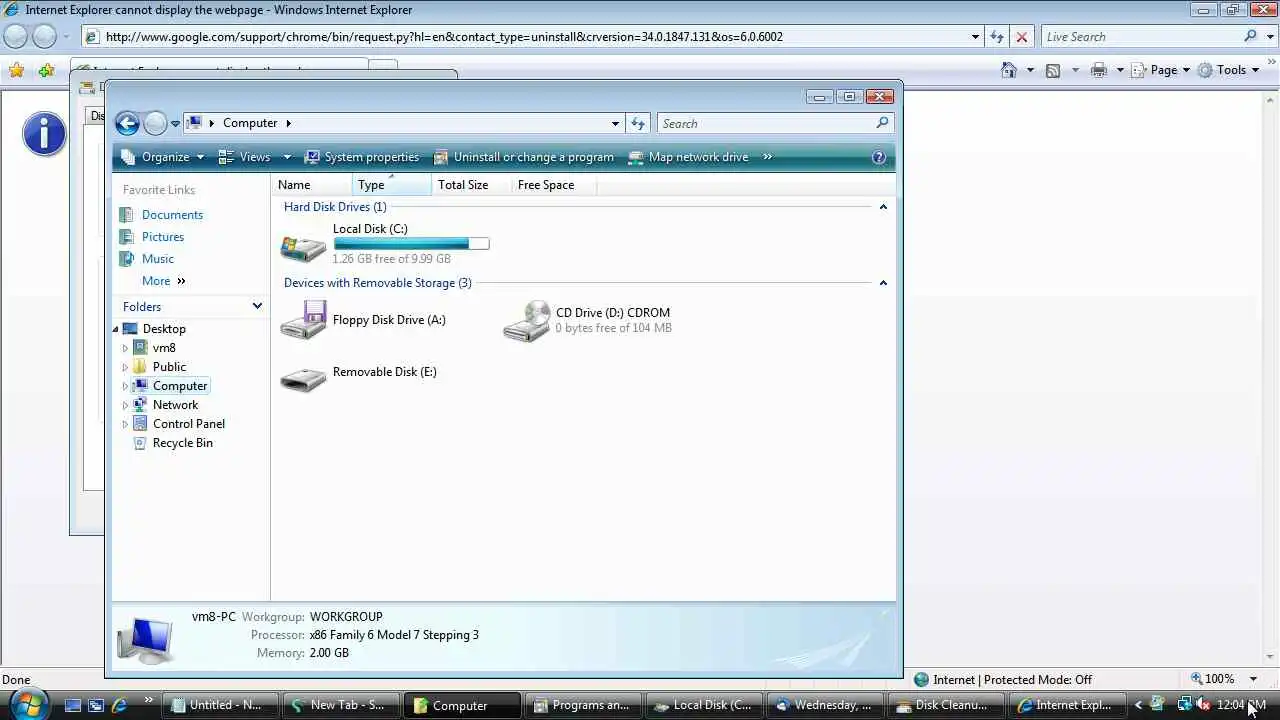Screen dimensions: 1280x720
Task: Click Internet Explorer refresh icon
Action: 996,37
